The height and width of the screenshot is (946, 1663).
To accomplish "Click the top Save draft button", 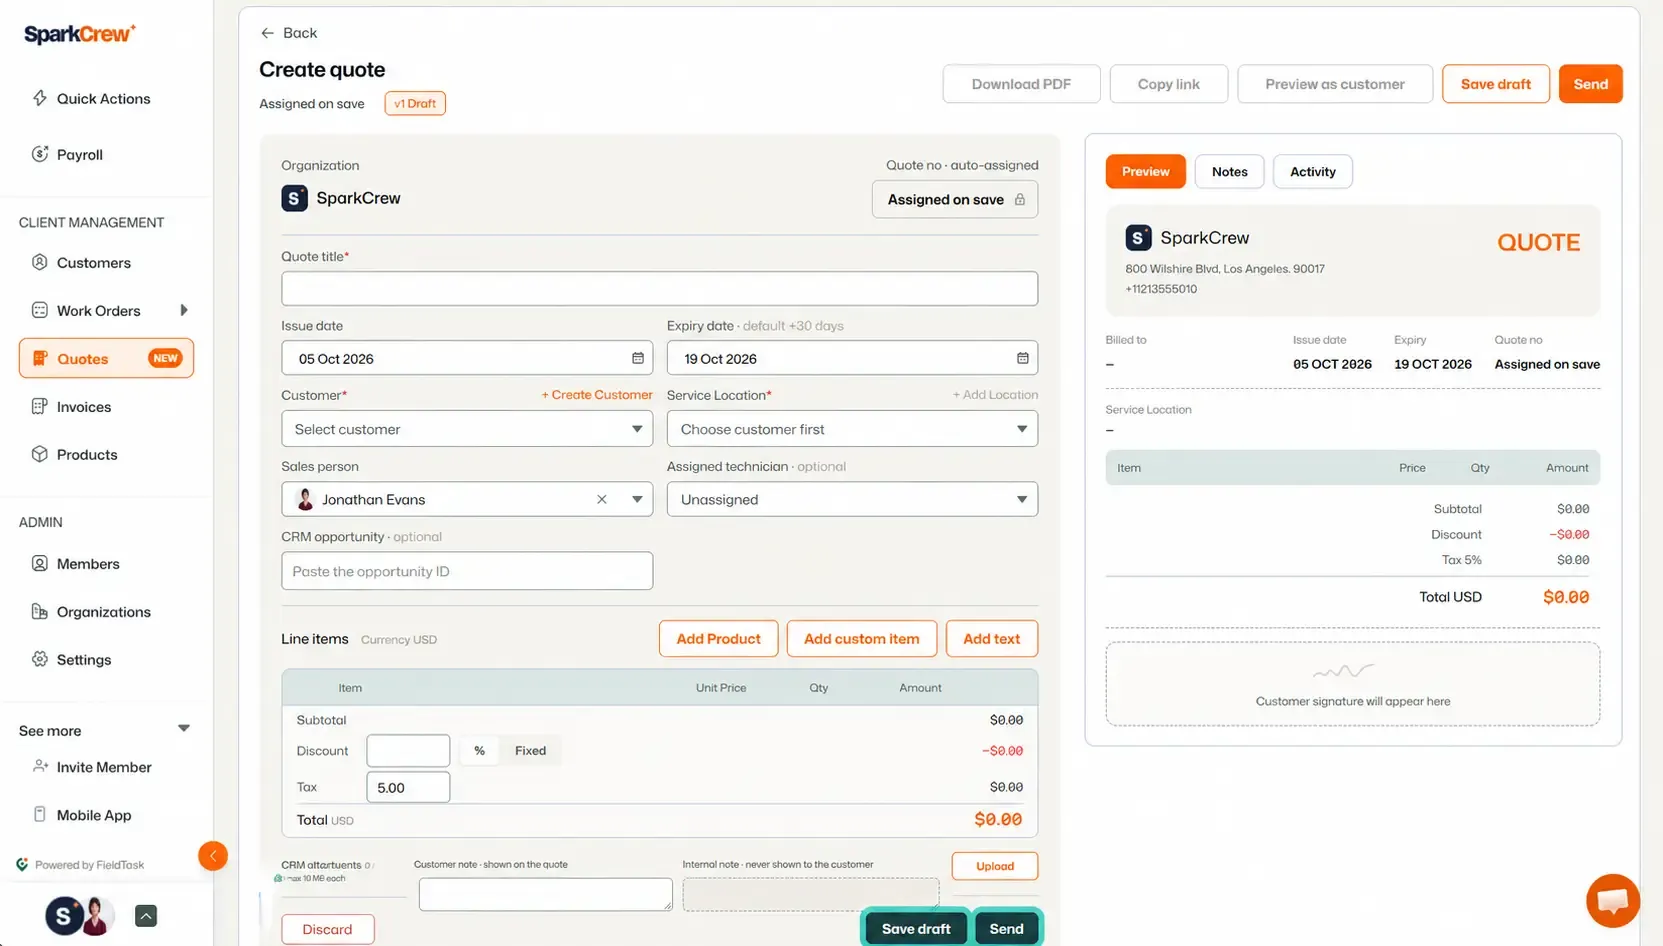I will 1495,84.
